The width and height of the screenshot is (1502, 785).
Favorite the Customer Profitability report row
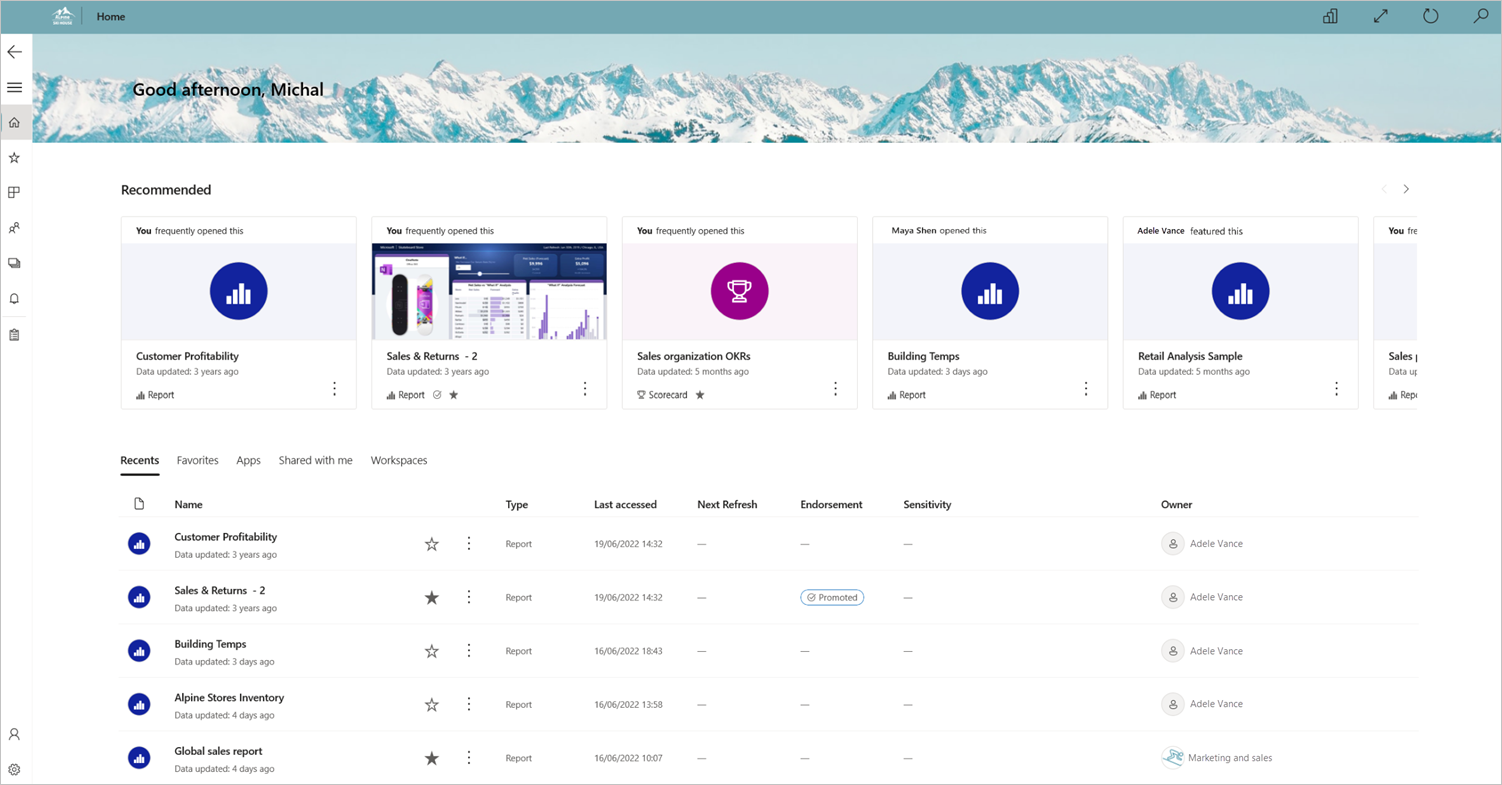point(432,544)
